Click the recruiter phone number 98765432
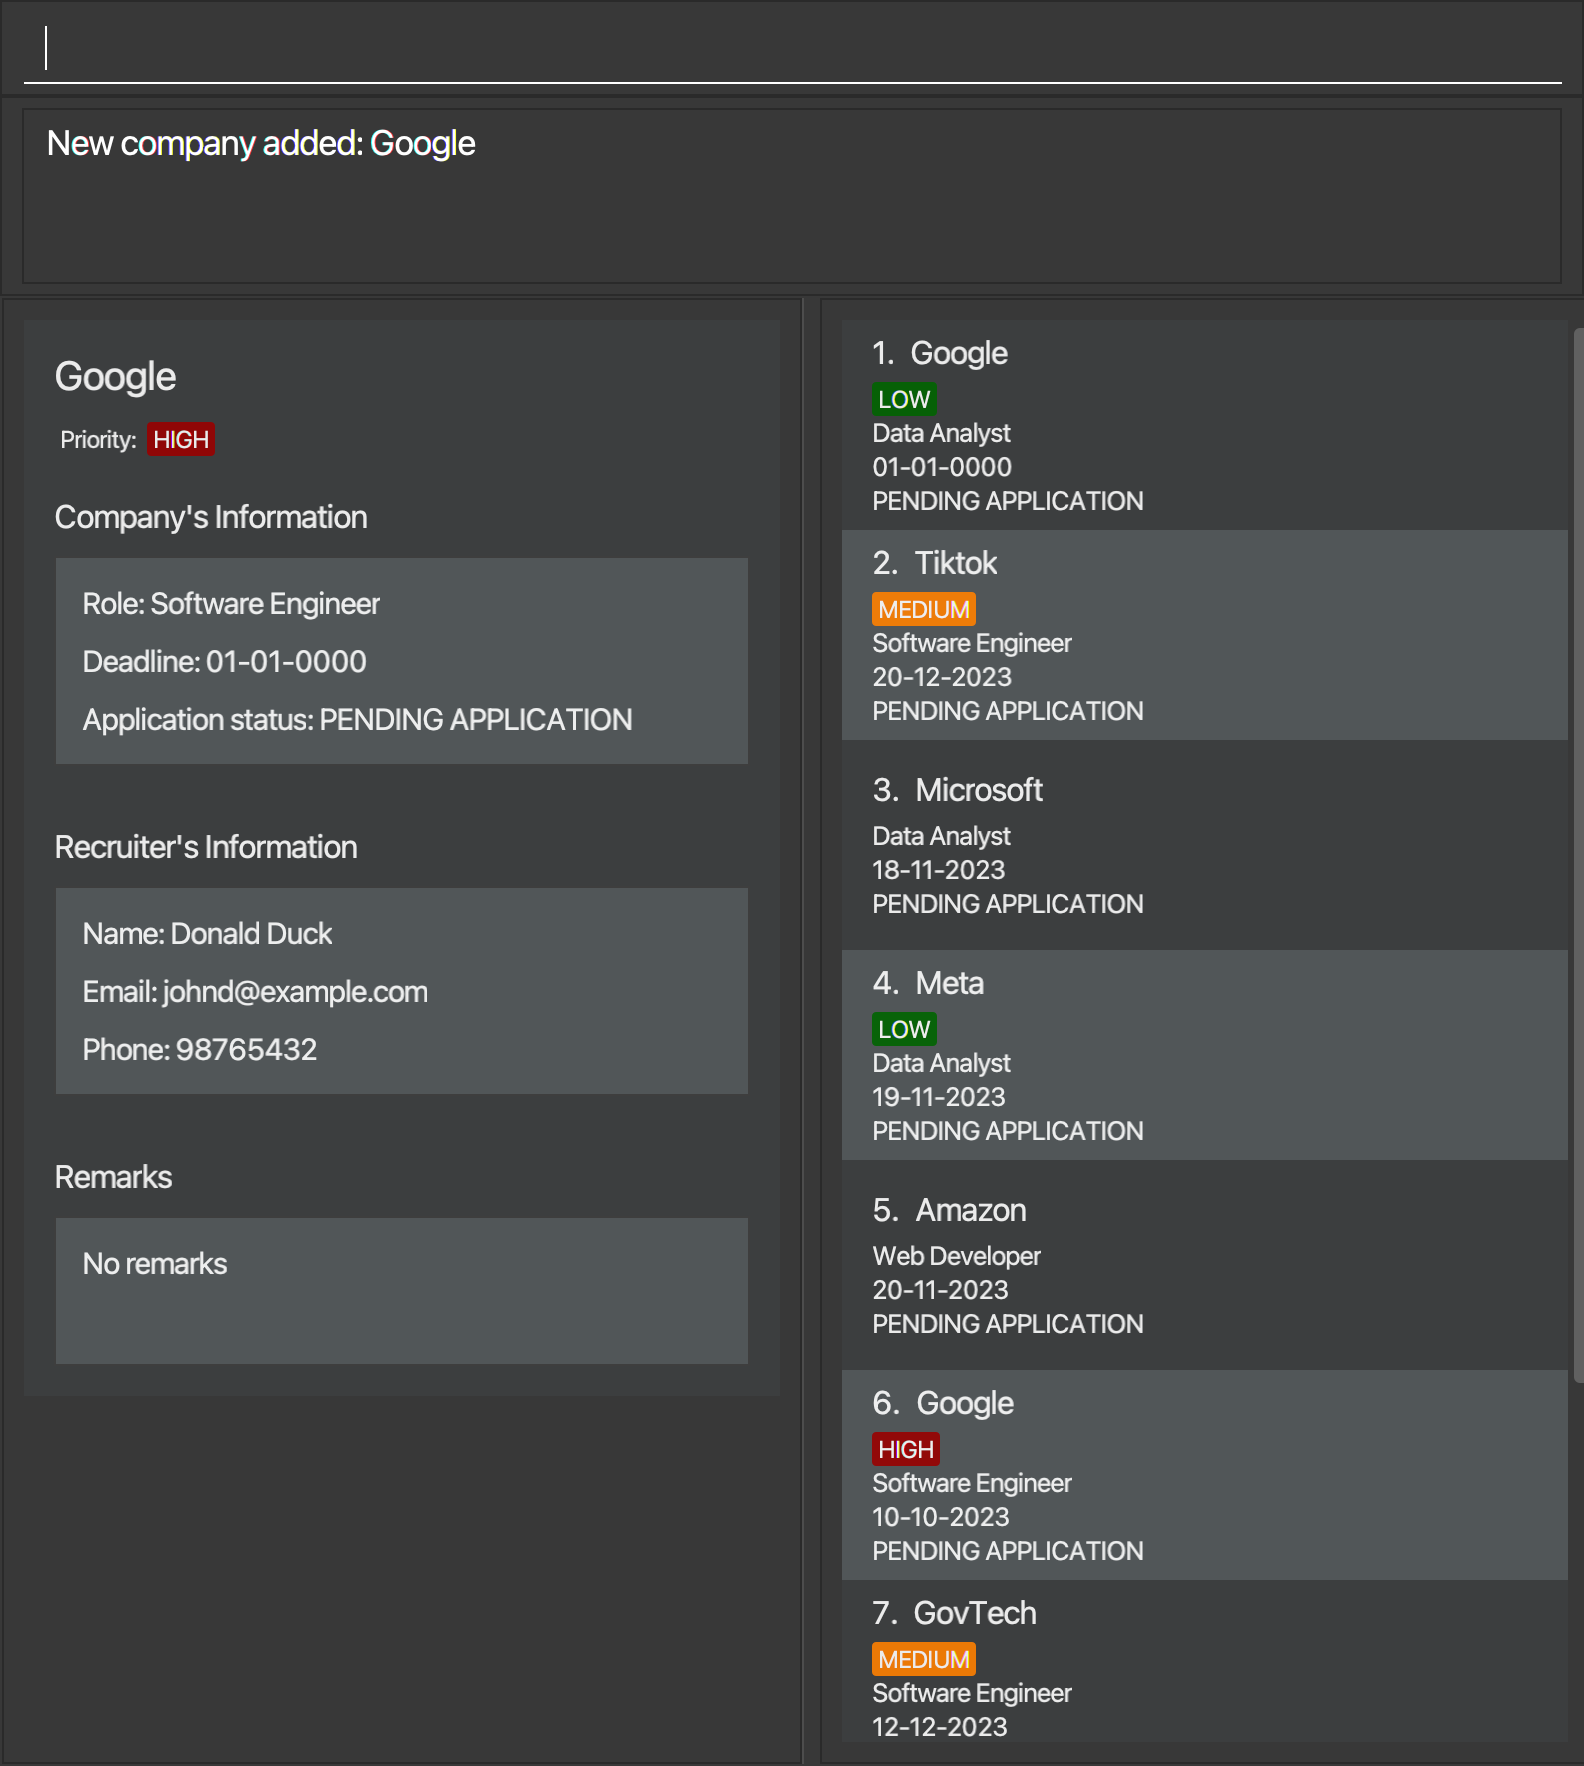This screenshot has width=1584, height=1766. [246, 1050]
